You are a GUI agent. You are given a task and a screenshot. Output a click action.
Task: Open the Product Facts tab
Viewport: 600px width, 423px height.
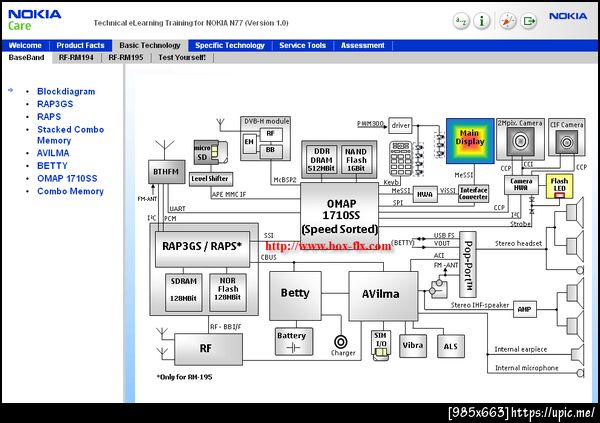coord(80,46)
